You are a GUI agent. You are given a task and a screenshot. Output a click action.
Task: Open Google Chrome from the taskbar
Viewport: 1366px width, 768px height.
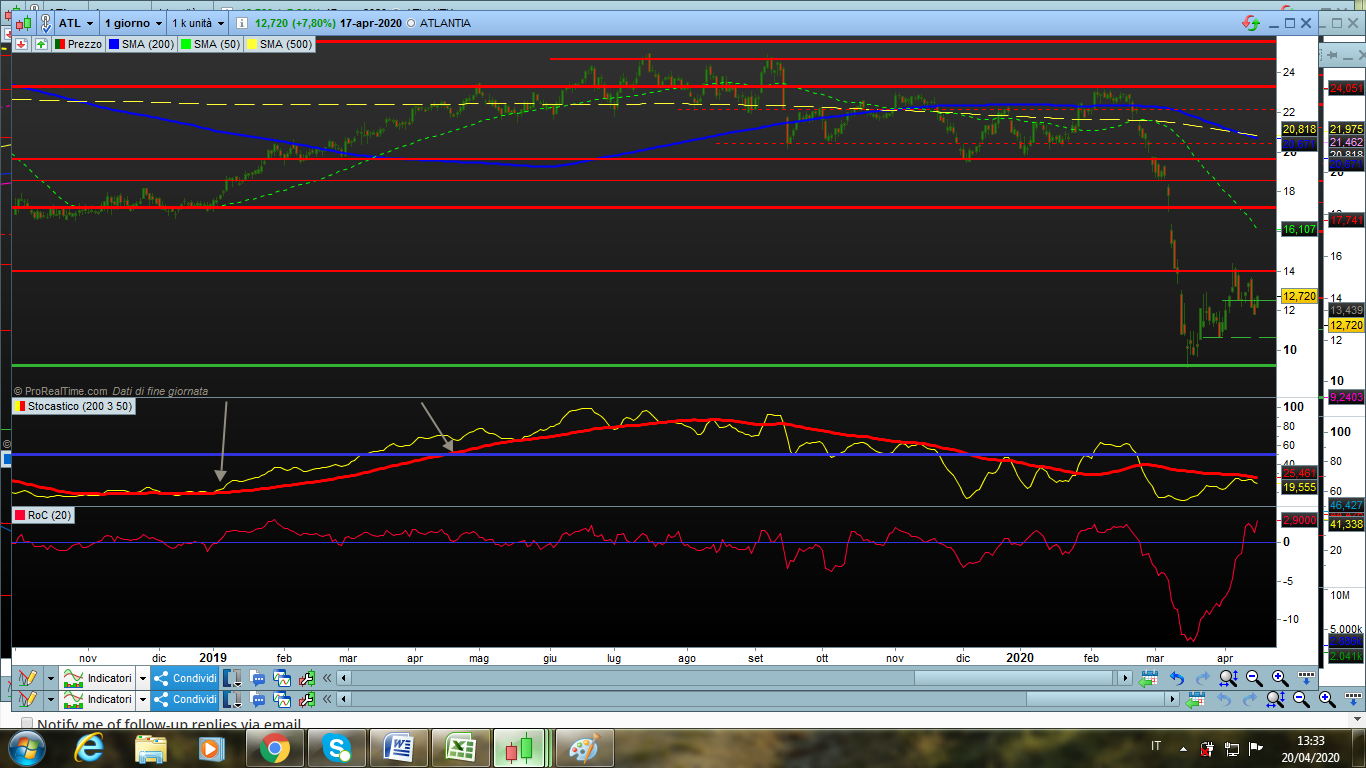tap(273, 748)
